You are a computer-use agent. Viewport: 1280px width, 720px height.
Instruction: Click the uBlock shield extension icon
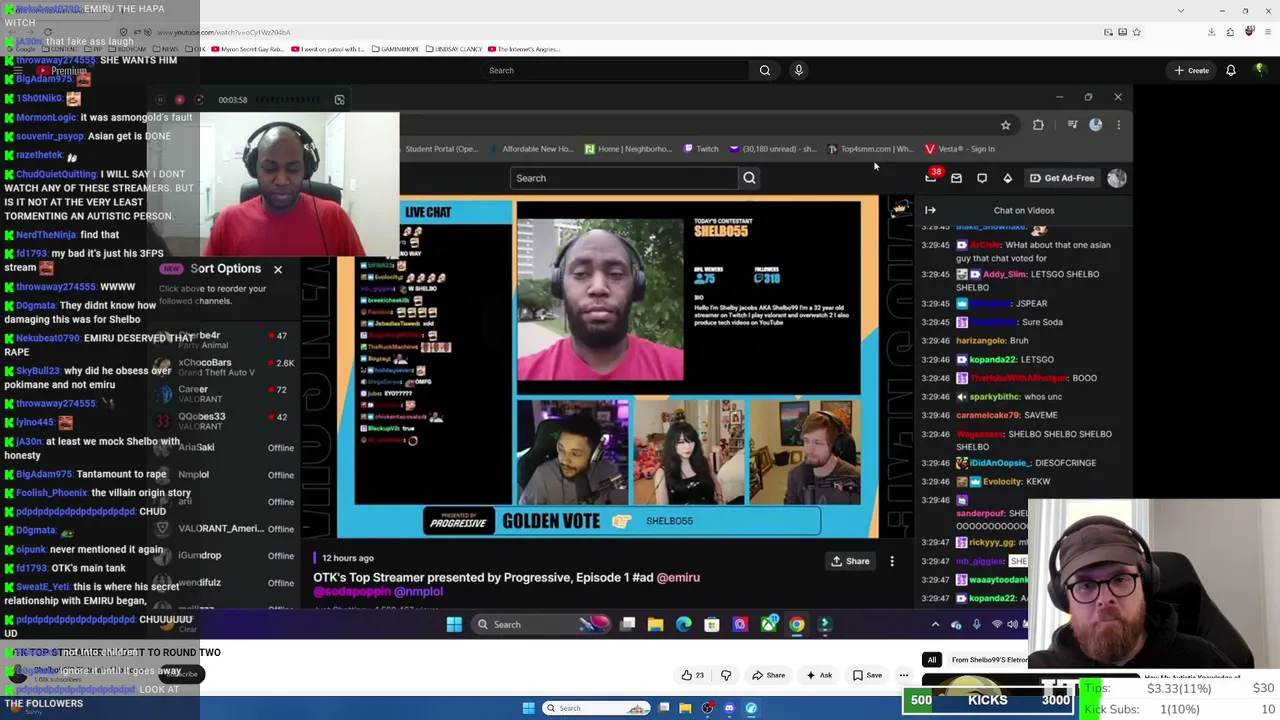click(x=1249, y=32)
